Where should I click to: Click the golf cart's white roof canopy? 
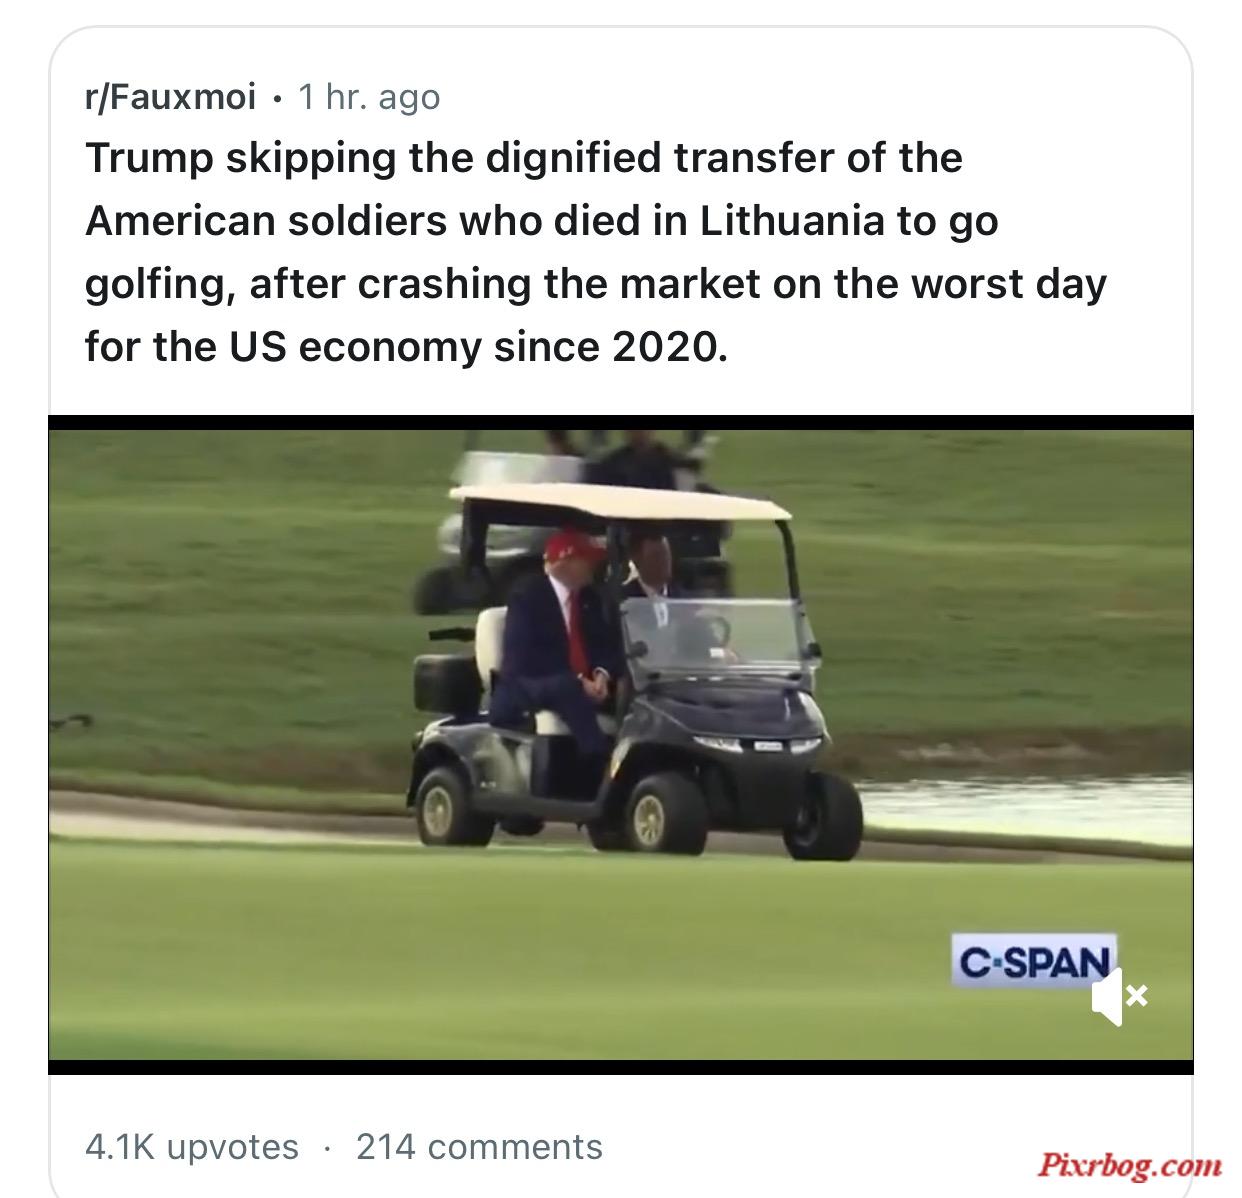pyautogui.click(x=620, y=502)
